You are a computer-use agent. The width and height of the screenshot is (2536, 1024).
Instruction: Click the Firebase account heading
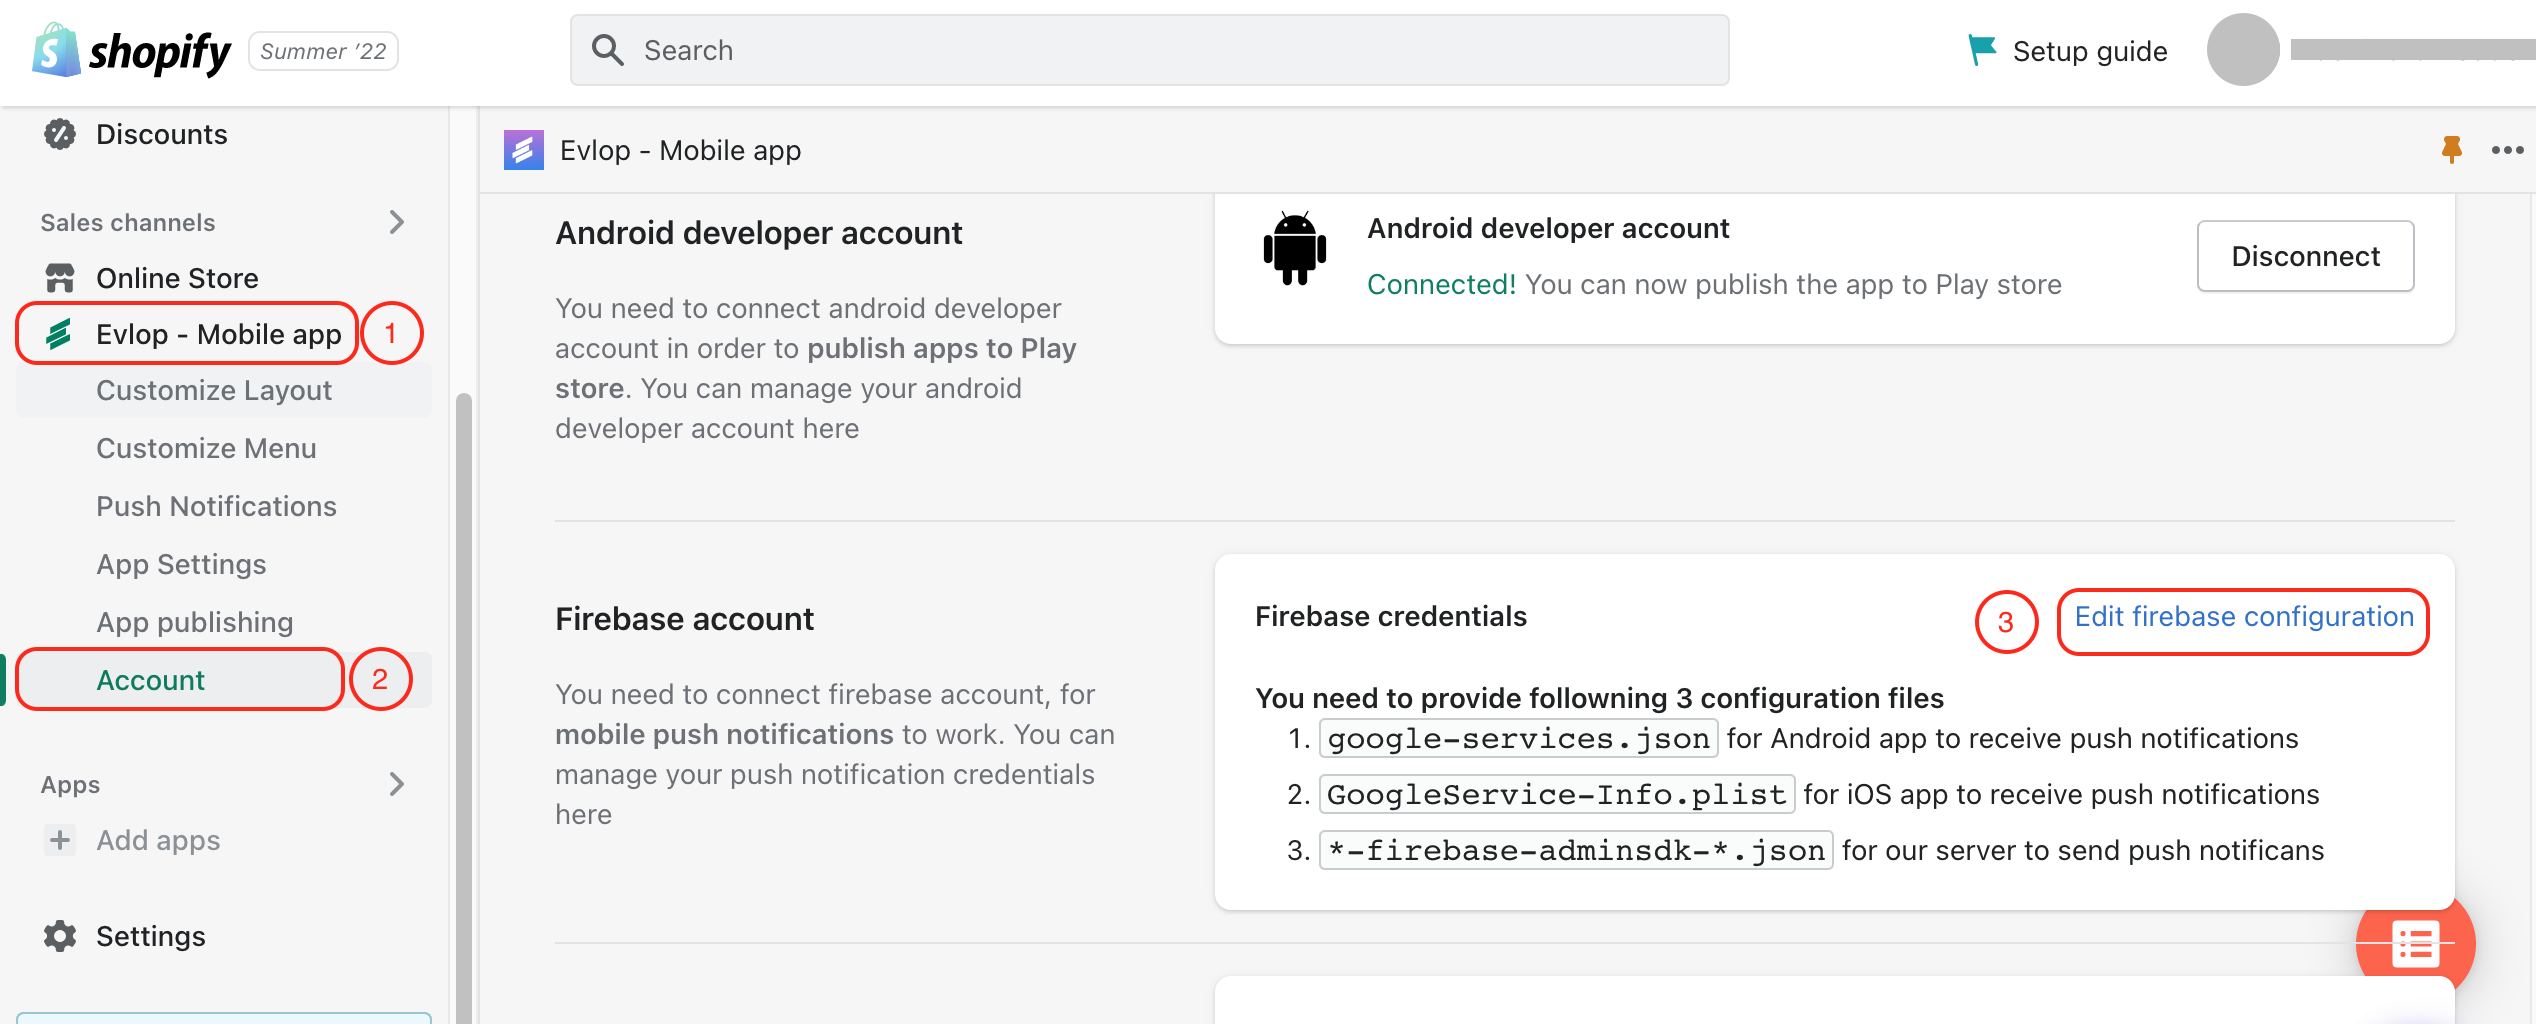pyautogui.click(x=684, y=619)
